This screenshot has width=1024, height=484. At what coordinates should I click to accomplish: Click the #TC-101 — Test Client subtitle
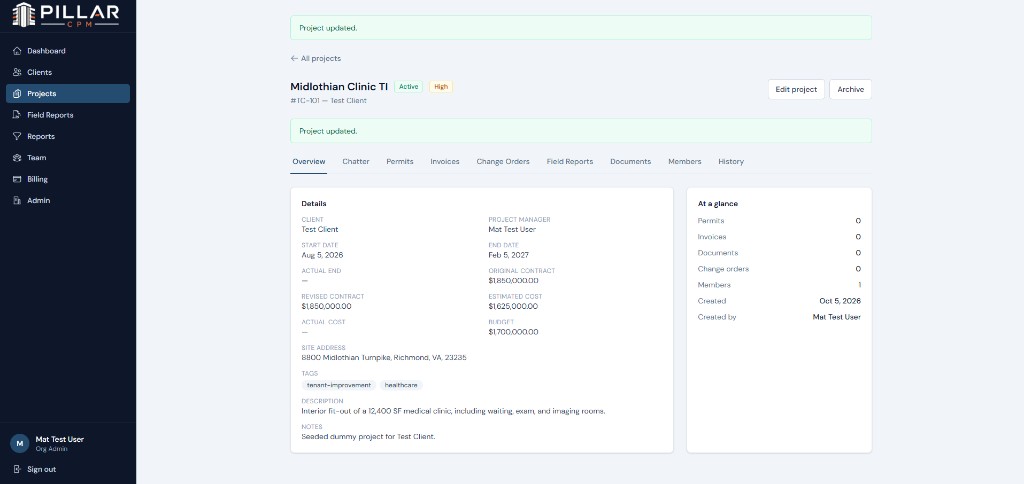click(x=328, y=101)
